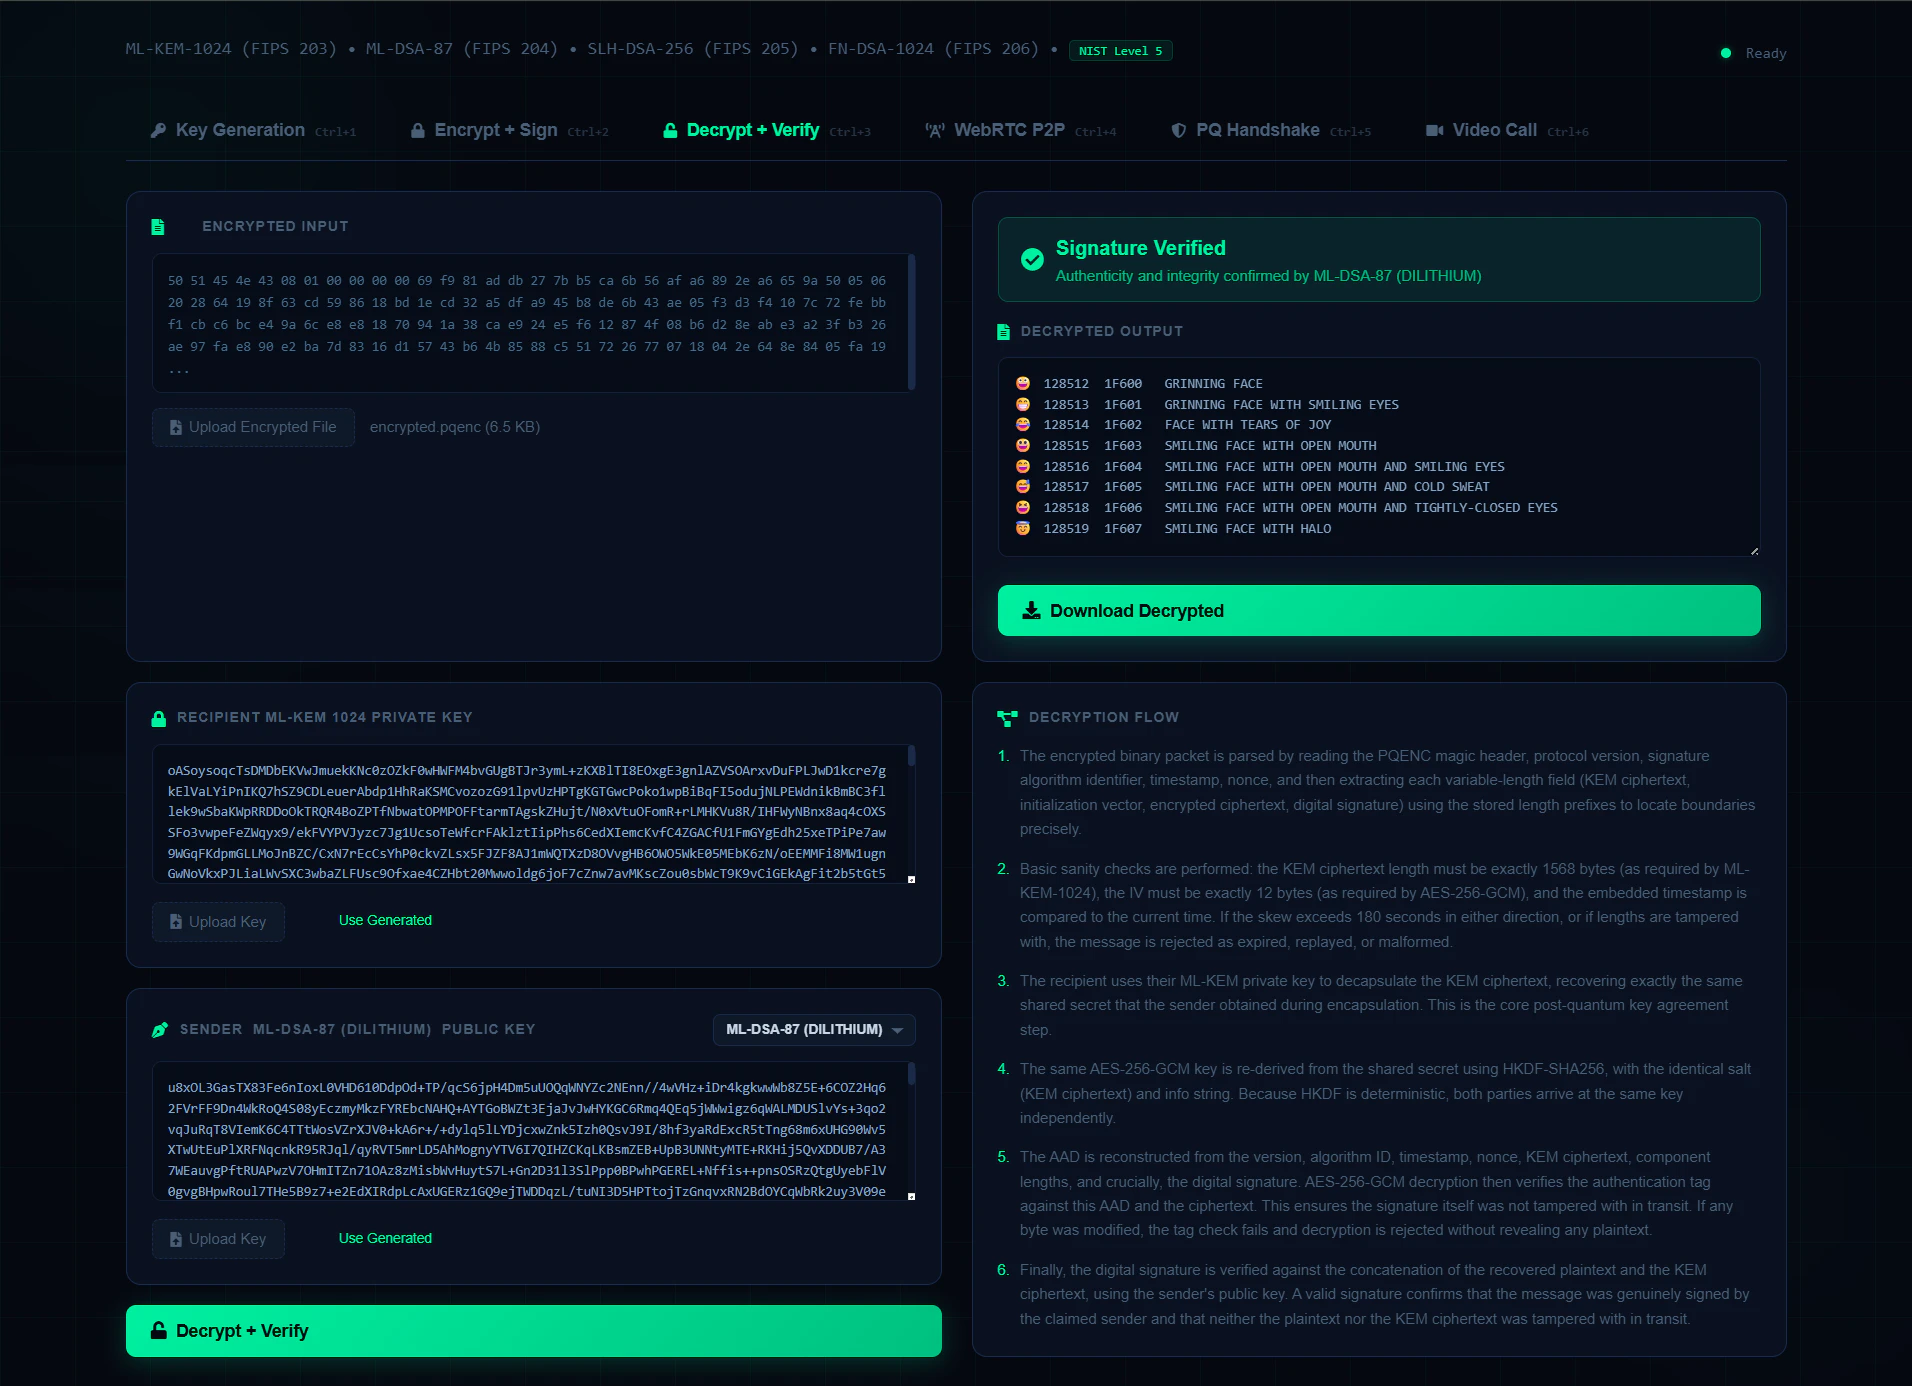1912x1386 pixels.
Task: Click the encrypted.pqenc (6.5 KB) file name
Action: tap(455, 427)
